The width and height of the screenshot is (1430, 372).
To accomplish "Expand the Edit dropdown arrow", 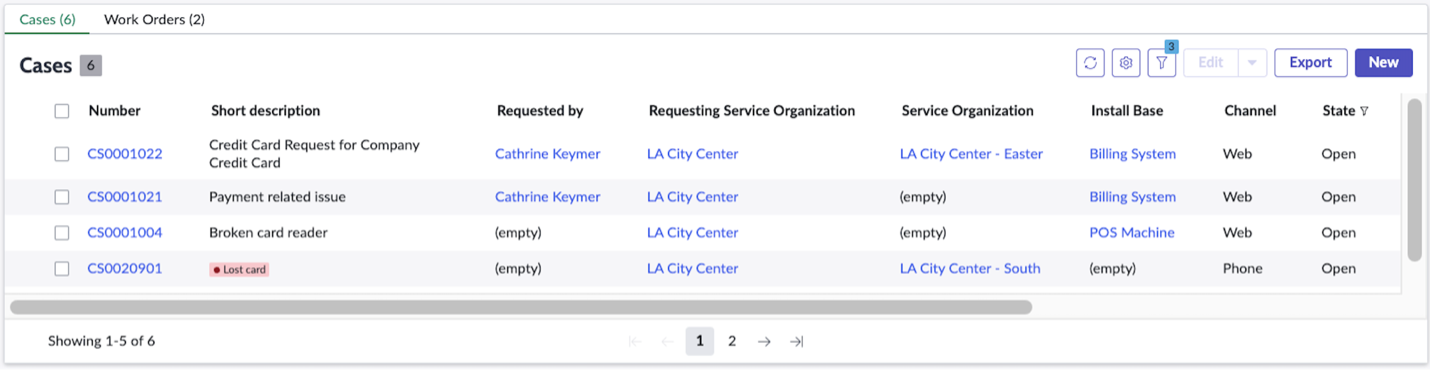I will (1253, 62).
